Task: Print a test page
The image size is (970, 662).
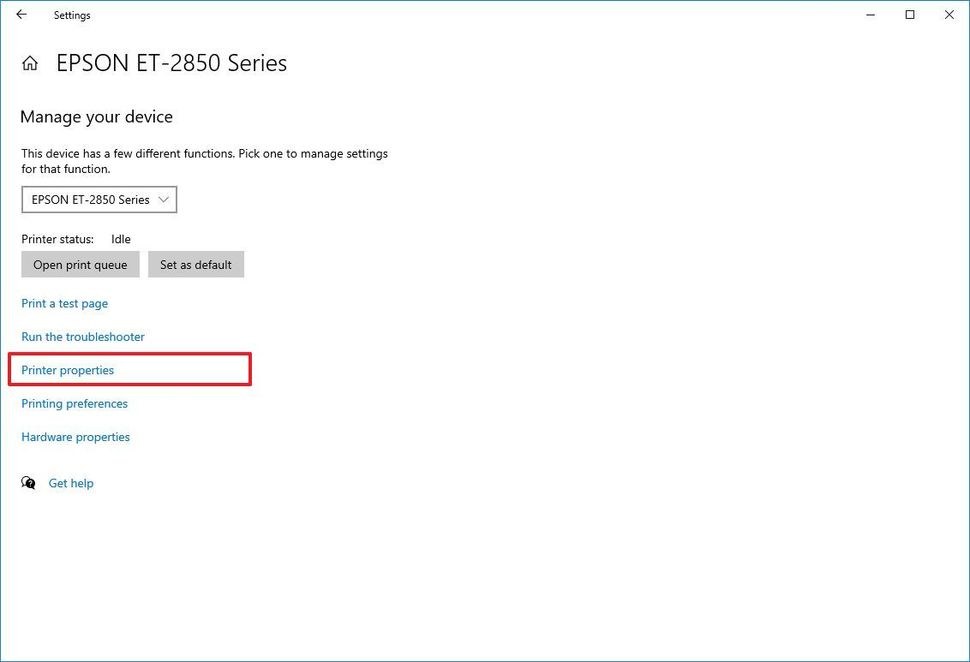Action: pyautogui.click(x=64, y=303)
